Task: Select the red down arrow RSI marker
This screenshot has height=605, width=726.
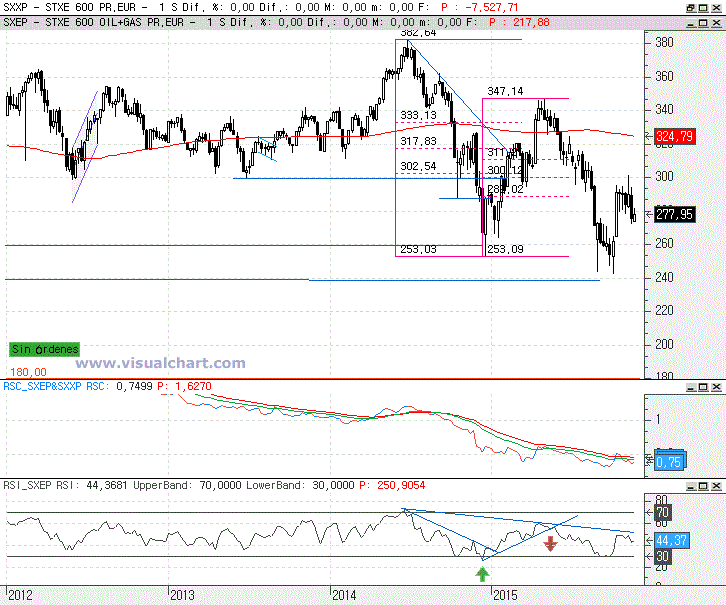Action: point(550,544)
